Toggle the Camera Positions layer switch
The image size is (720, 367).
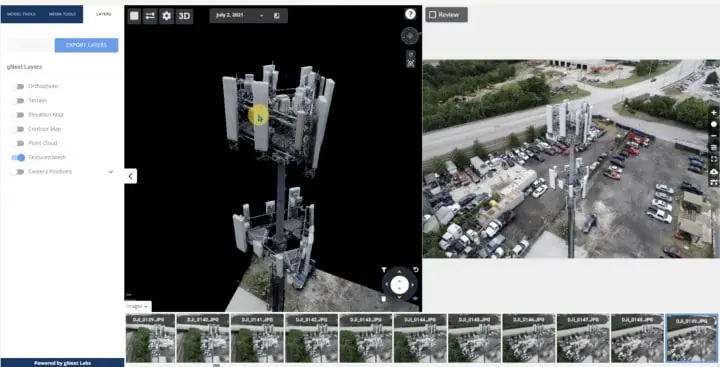[18, 172]
